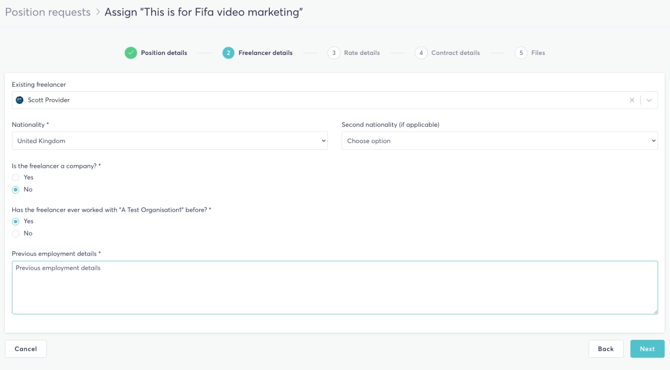This screenshot has height=370, width=670.
Task: Switch to the Rate details step
Action: click(x=361, y=53)
